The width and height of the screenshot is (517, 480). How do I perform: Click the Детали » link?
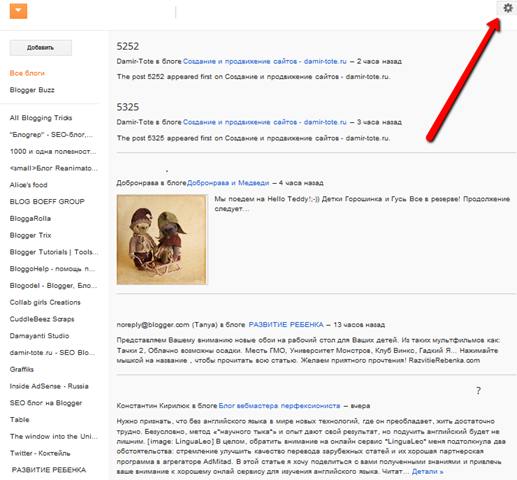click(x=428, y=472)
